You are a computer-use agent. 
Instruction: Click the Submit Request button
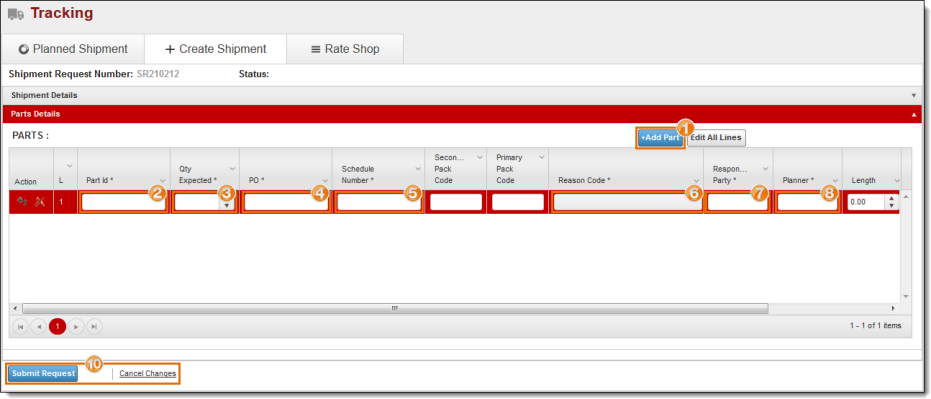[43, 373]
